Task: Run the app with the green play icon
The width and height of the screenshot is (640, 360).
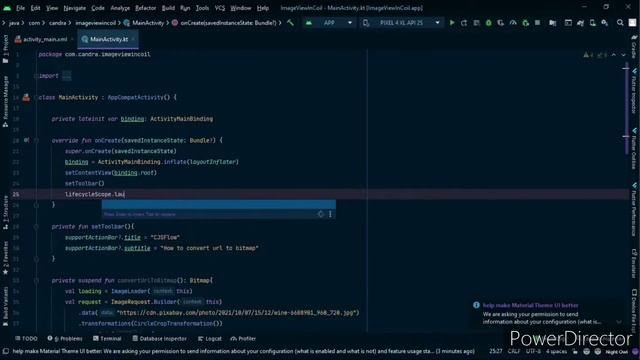Action: 452,23
